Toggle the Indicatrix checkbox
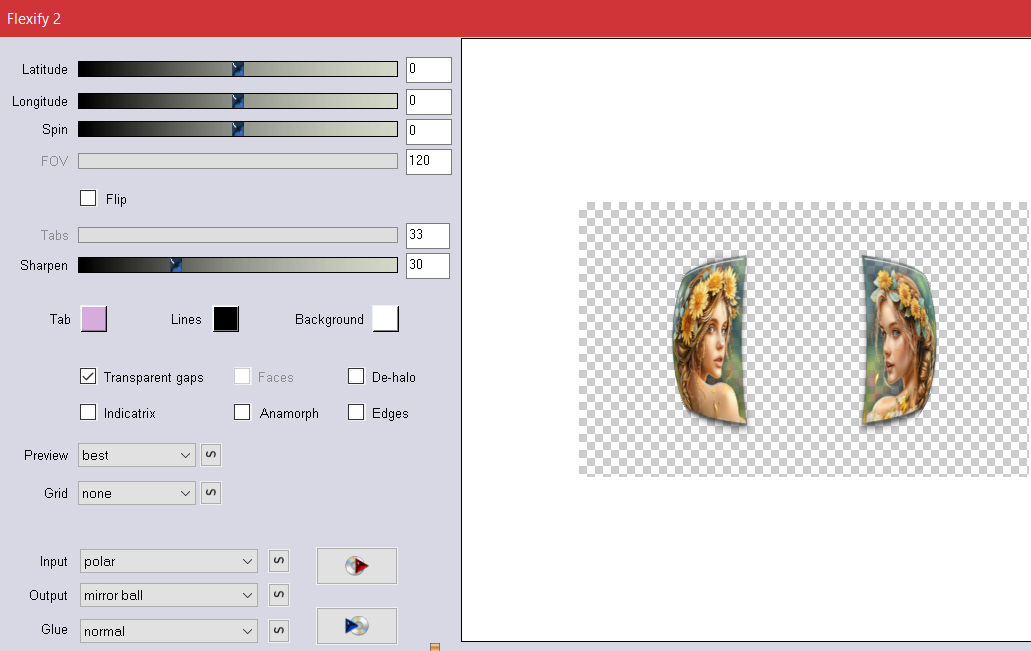The image size is (1031, 651). (x=88, y=413)
